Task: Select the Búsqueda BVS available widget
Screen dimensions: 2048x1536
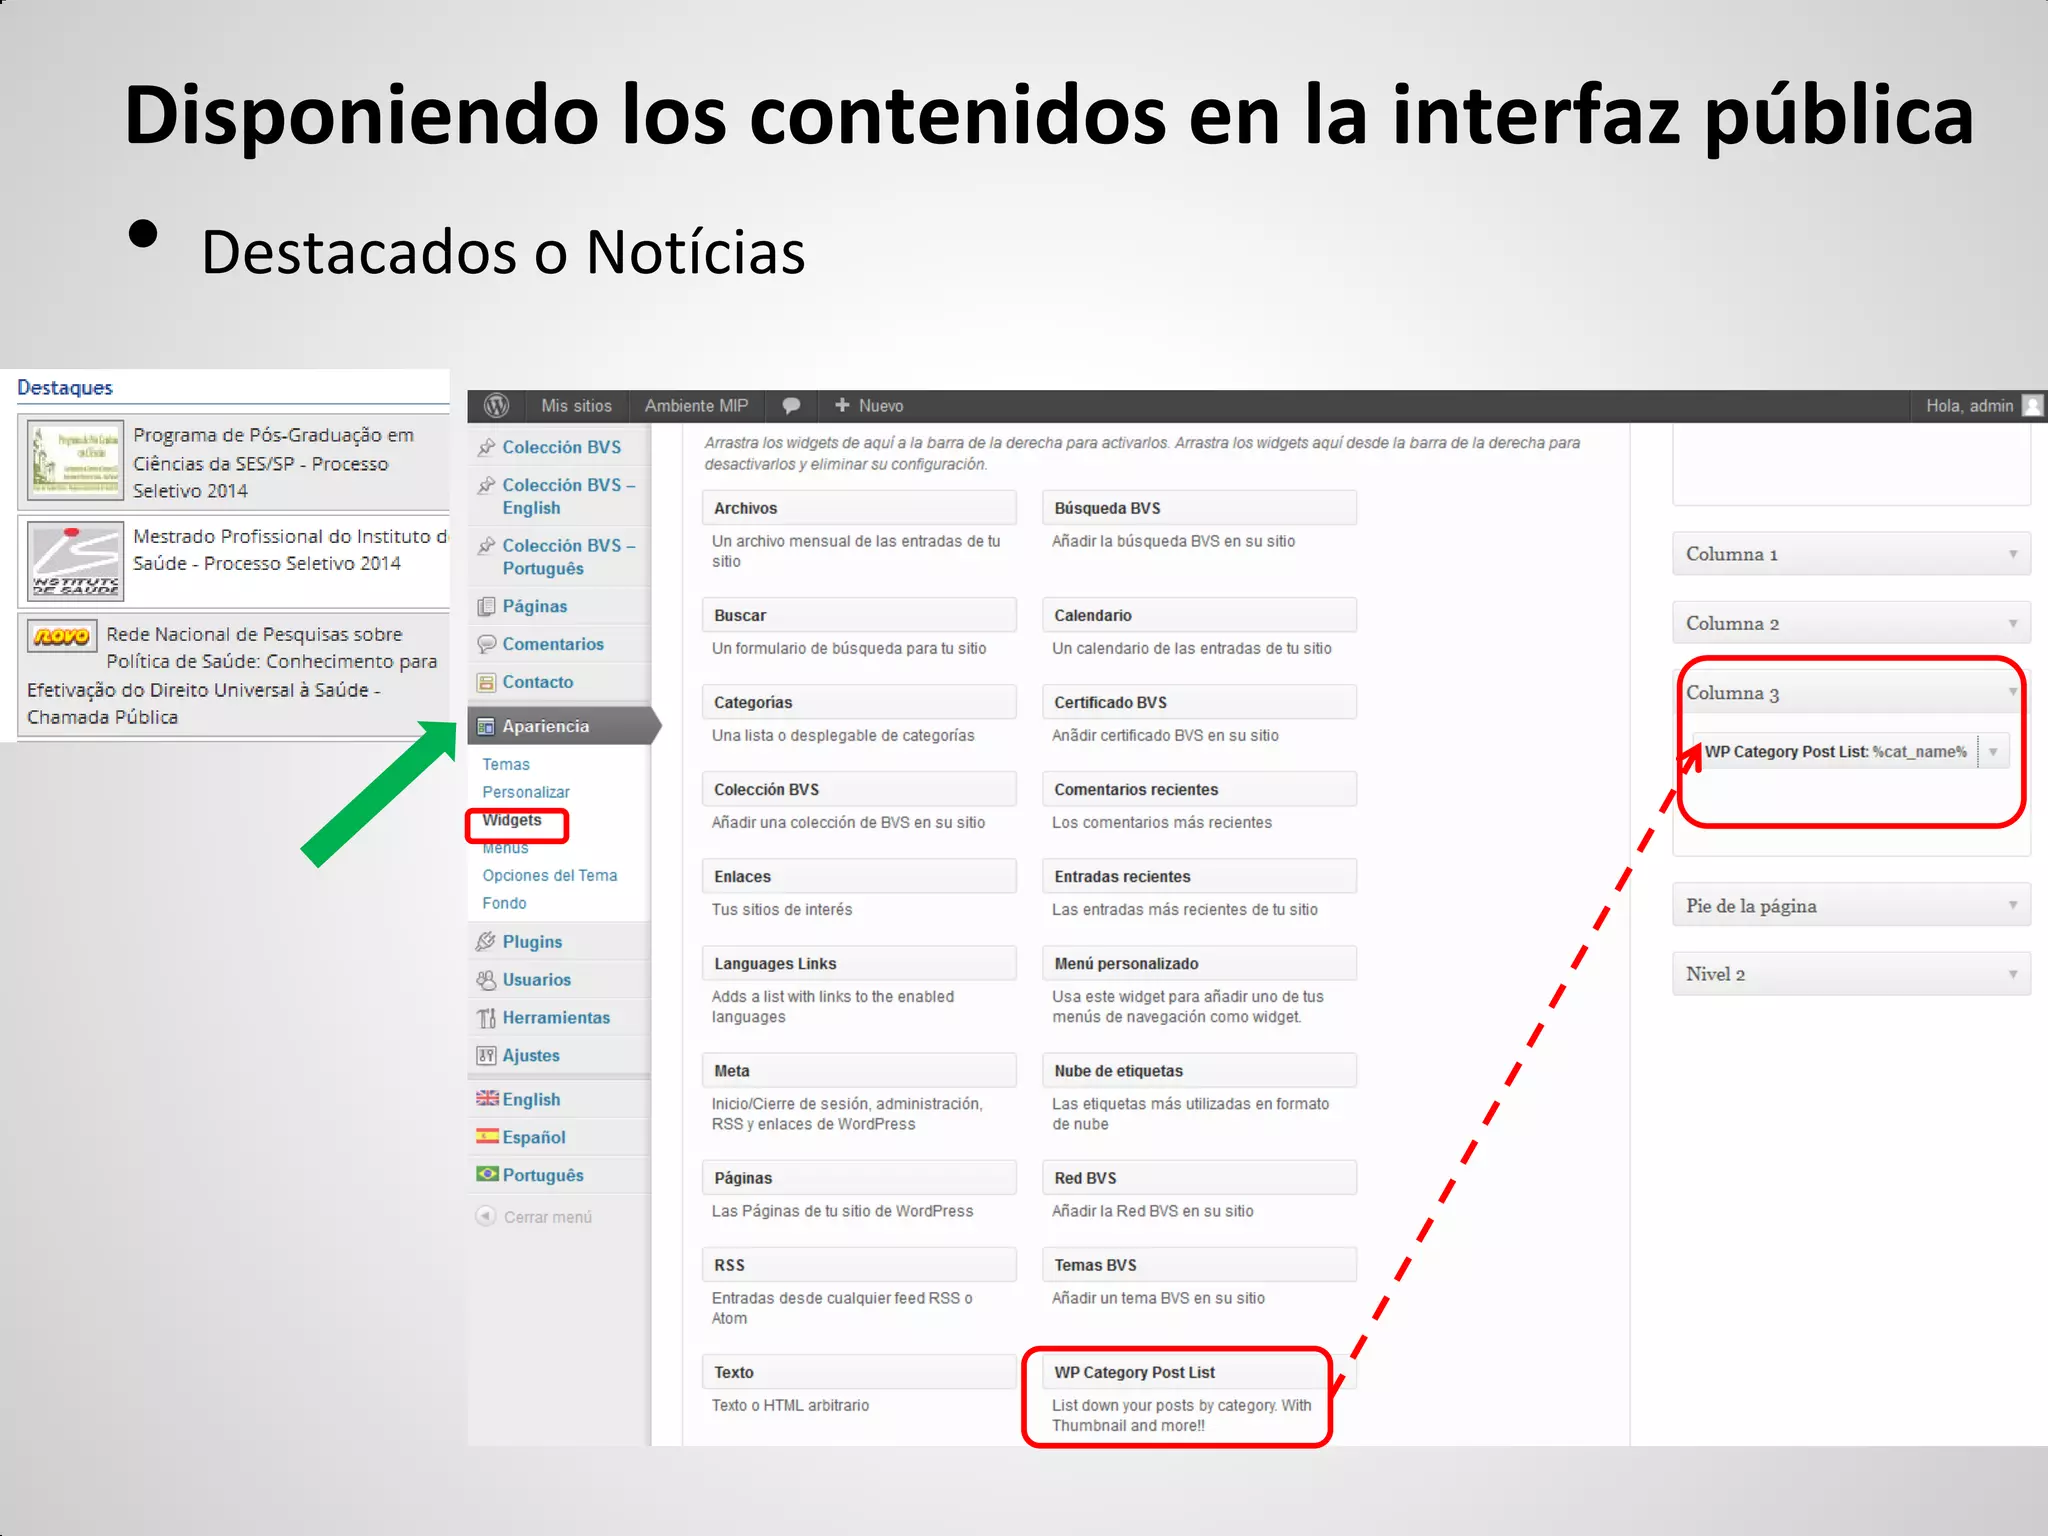Action: 1199,508
